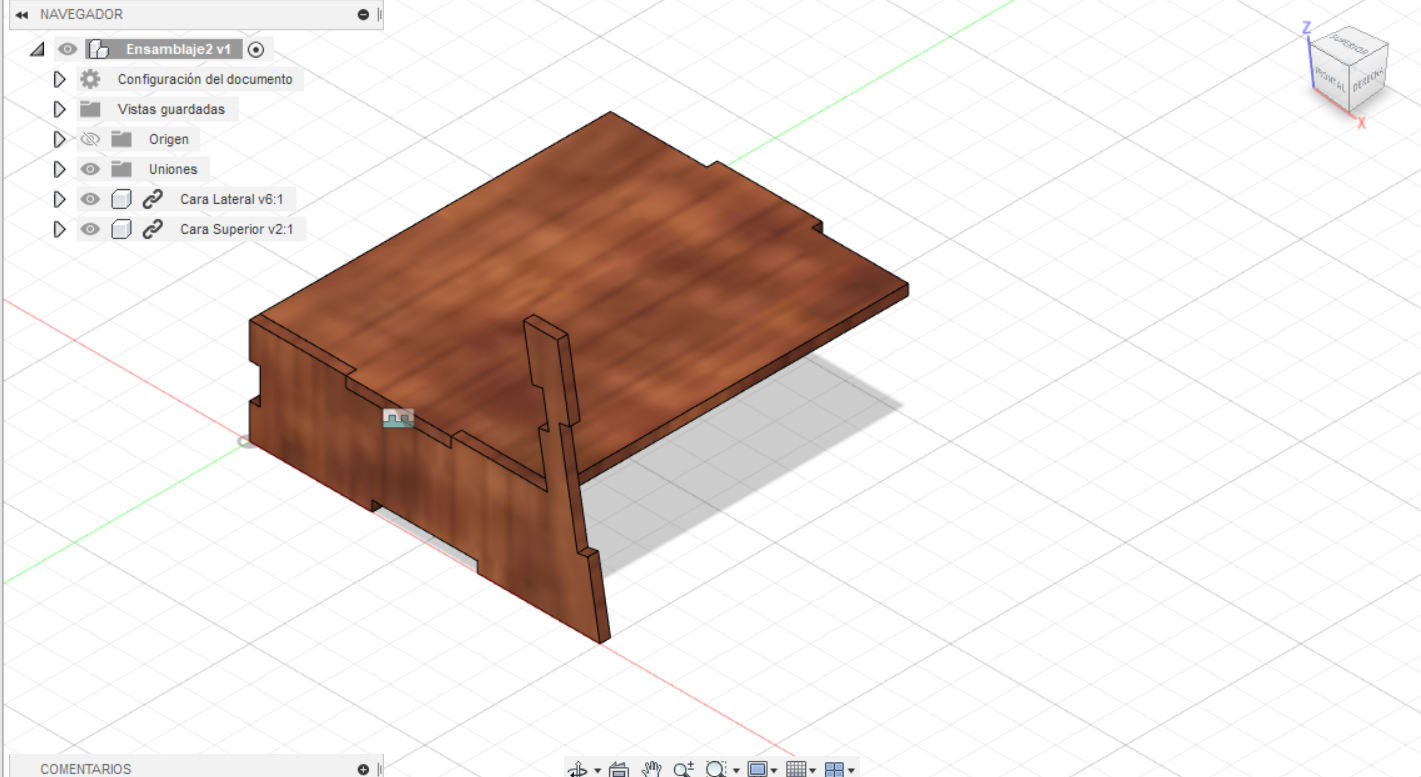1421x777 pixels.
Task: Click the SUPERIOR face of the ViewCube
Action: [x=1349, y=46]
